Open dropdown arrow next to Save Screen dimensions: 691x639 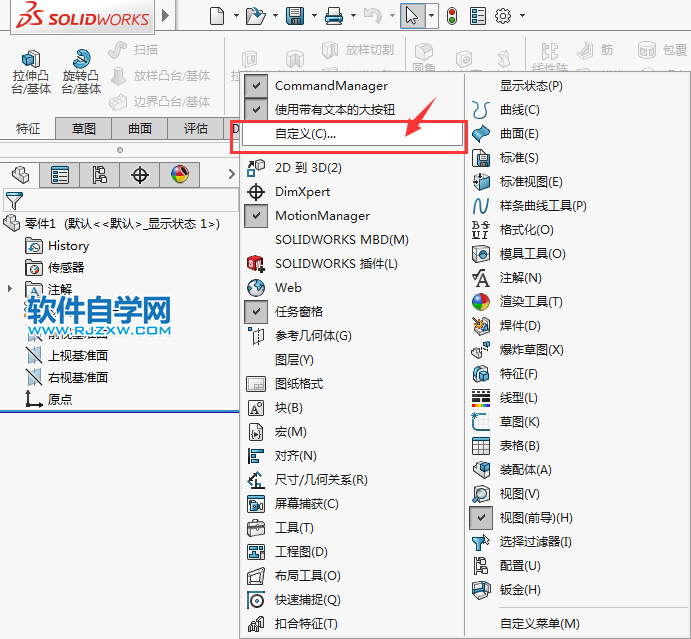point(314,16)
